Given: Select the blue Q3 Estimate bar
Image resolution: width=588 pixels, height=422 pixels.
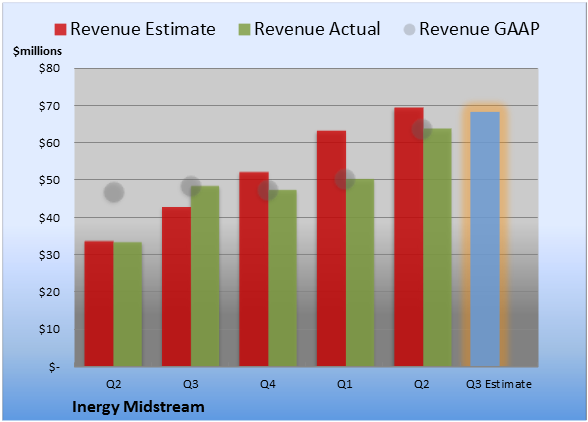Looking at the screenshot, I should (485, 239).
